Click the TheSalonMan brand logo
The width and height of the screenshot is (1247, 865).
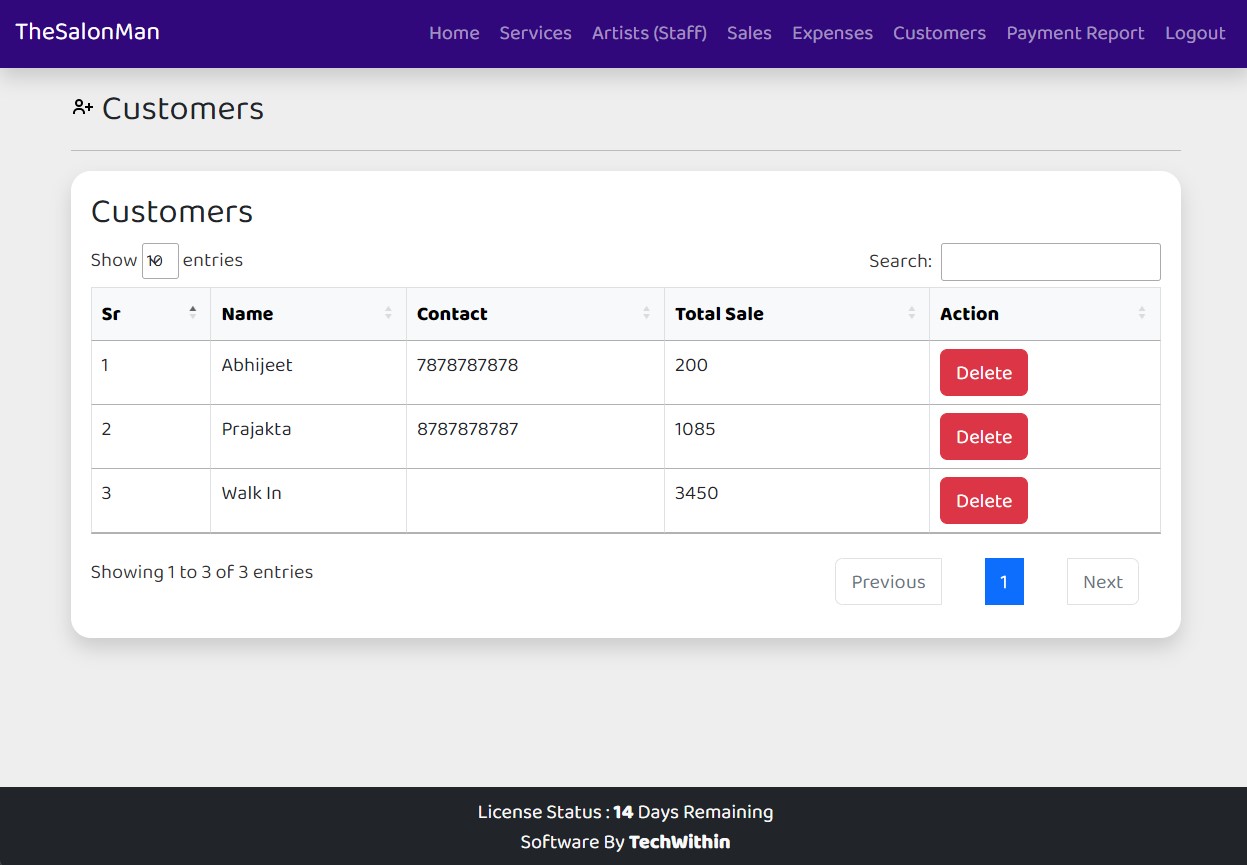pyautogui.click(x=87, y=32)
